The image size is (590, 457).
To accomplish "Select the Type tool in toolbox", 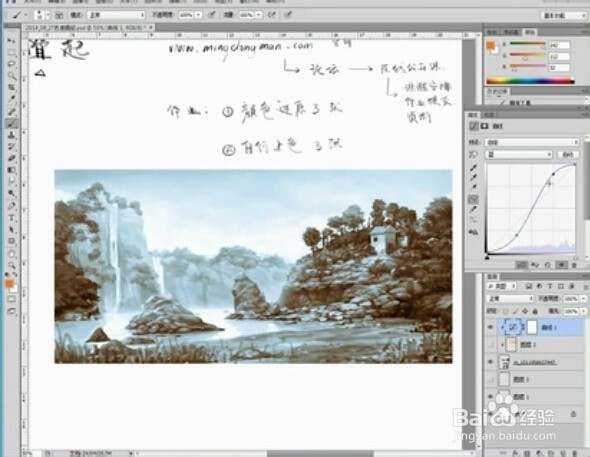I will coord(12,217).
